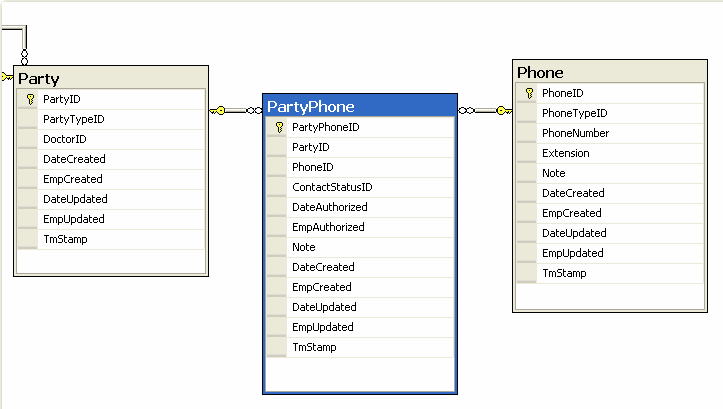The height and width of the screenshot is (409, 723).
Task: Select the DoctorID column in Party
Action: pos(64,139)
